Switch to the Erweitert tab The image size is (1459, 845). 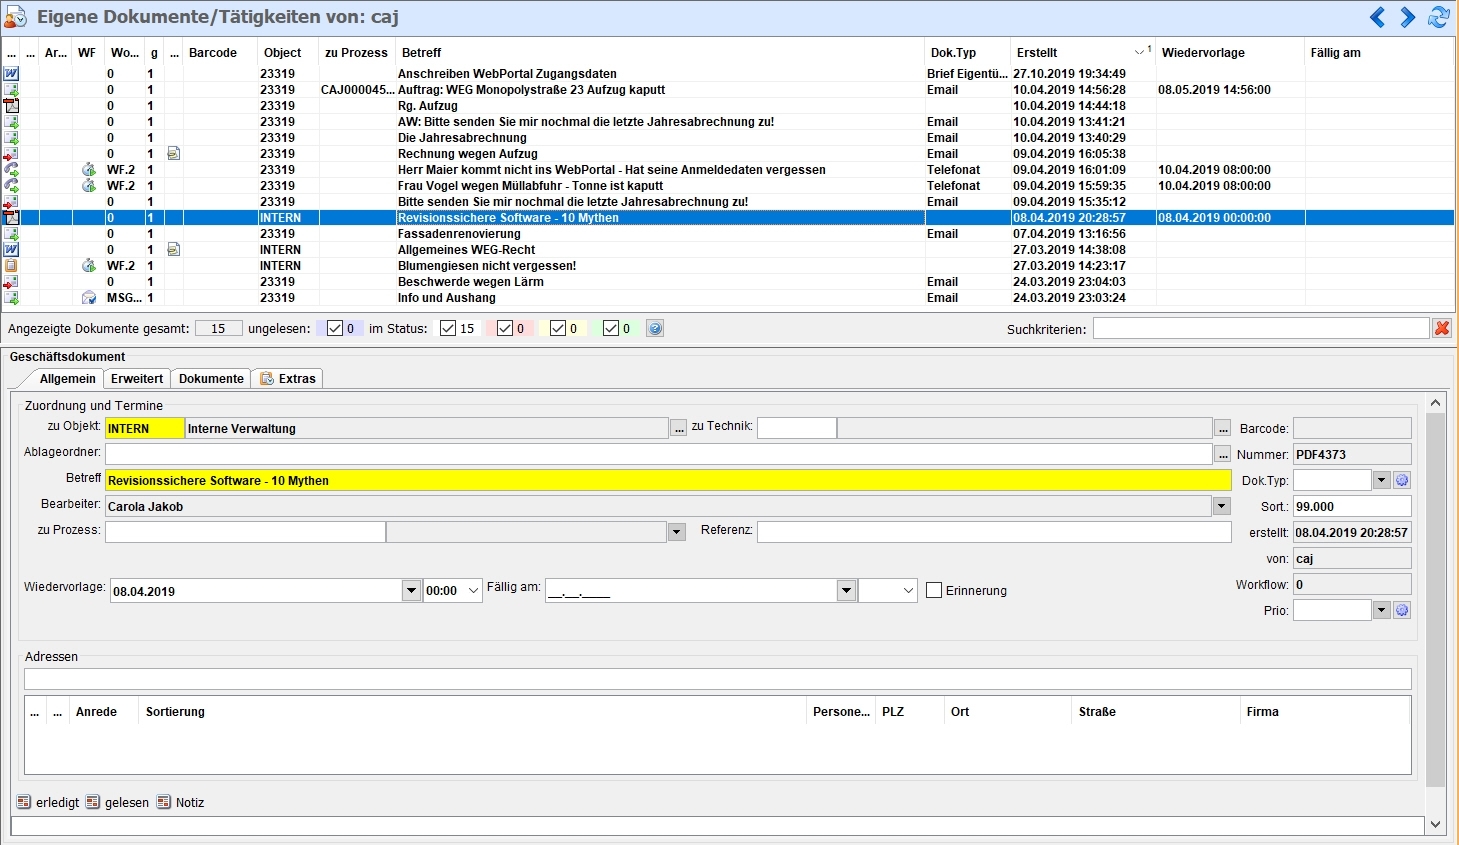point(137,379)
